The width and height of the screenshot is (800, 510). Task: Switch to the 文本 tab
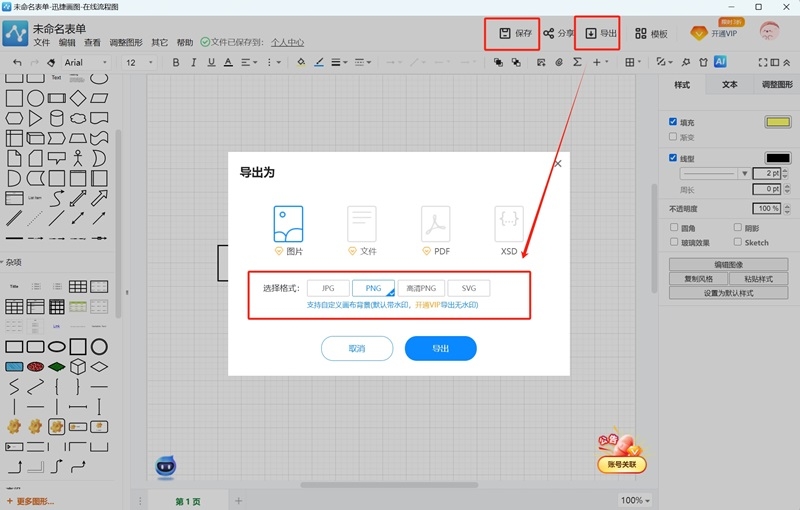click(730, 85)
